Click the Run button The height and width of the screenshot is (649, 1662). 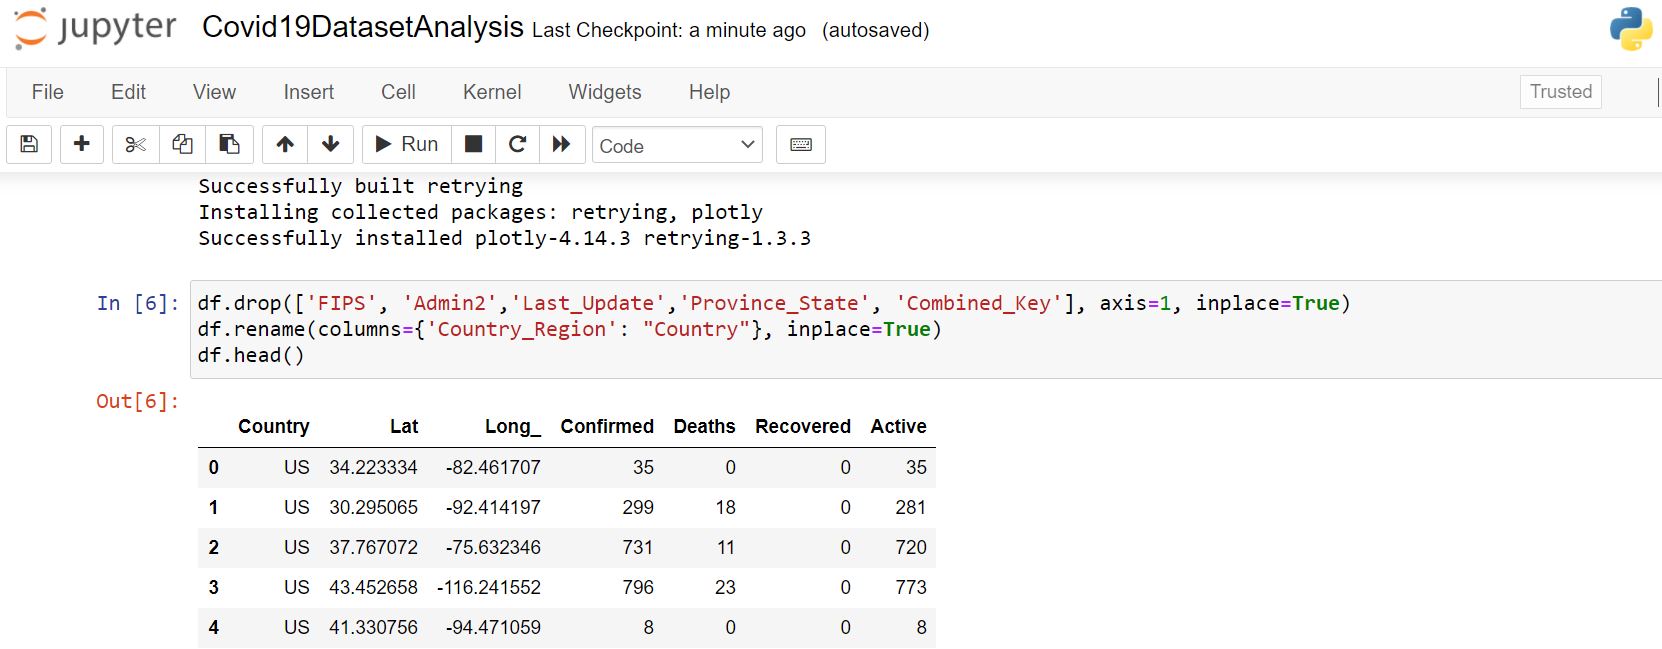click(407, 145)
